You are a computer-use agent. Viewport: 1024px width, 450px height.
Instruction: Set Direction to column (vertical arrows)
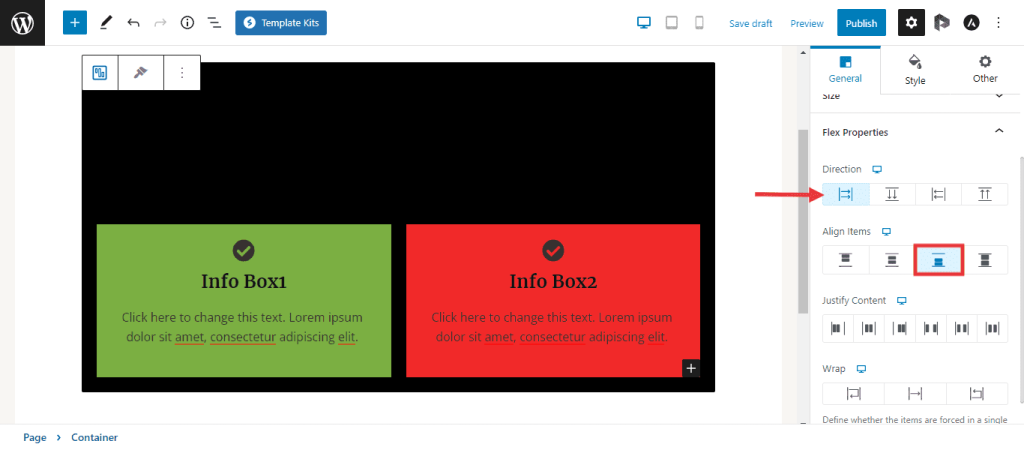tap(892, 194)
